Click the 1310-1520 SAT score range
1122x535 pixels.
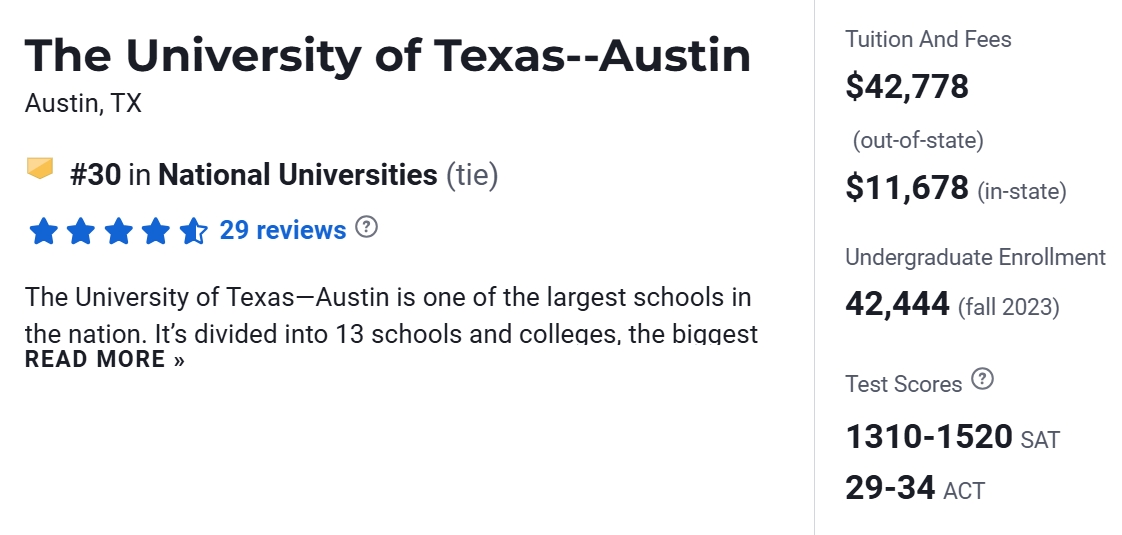click(x=929, y=437)
